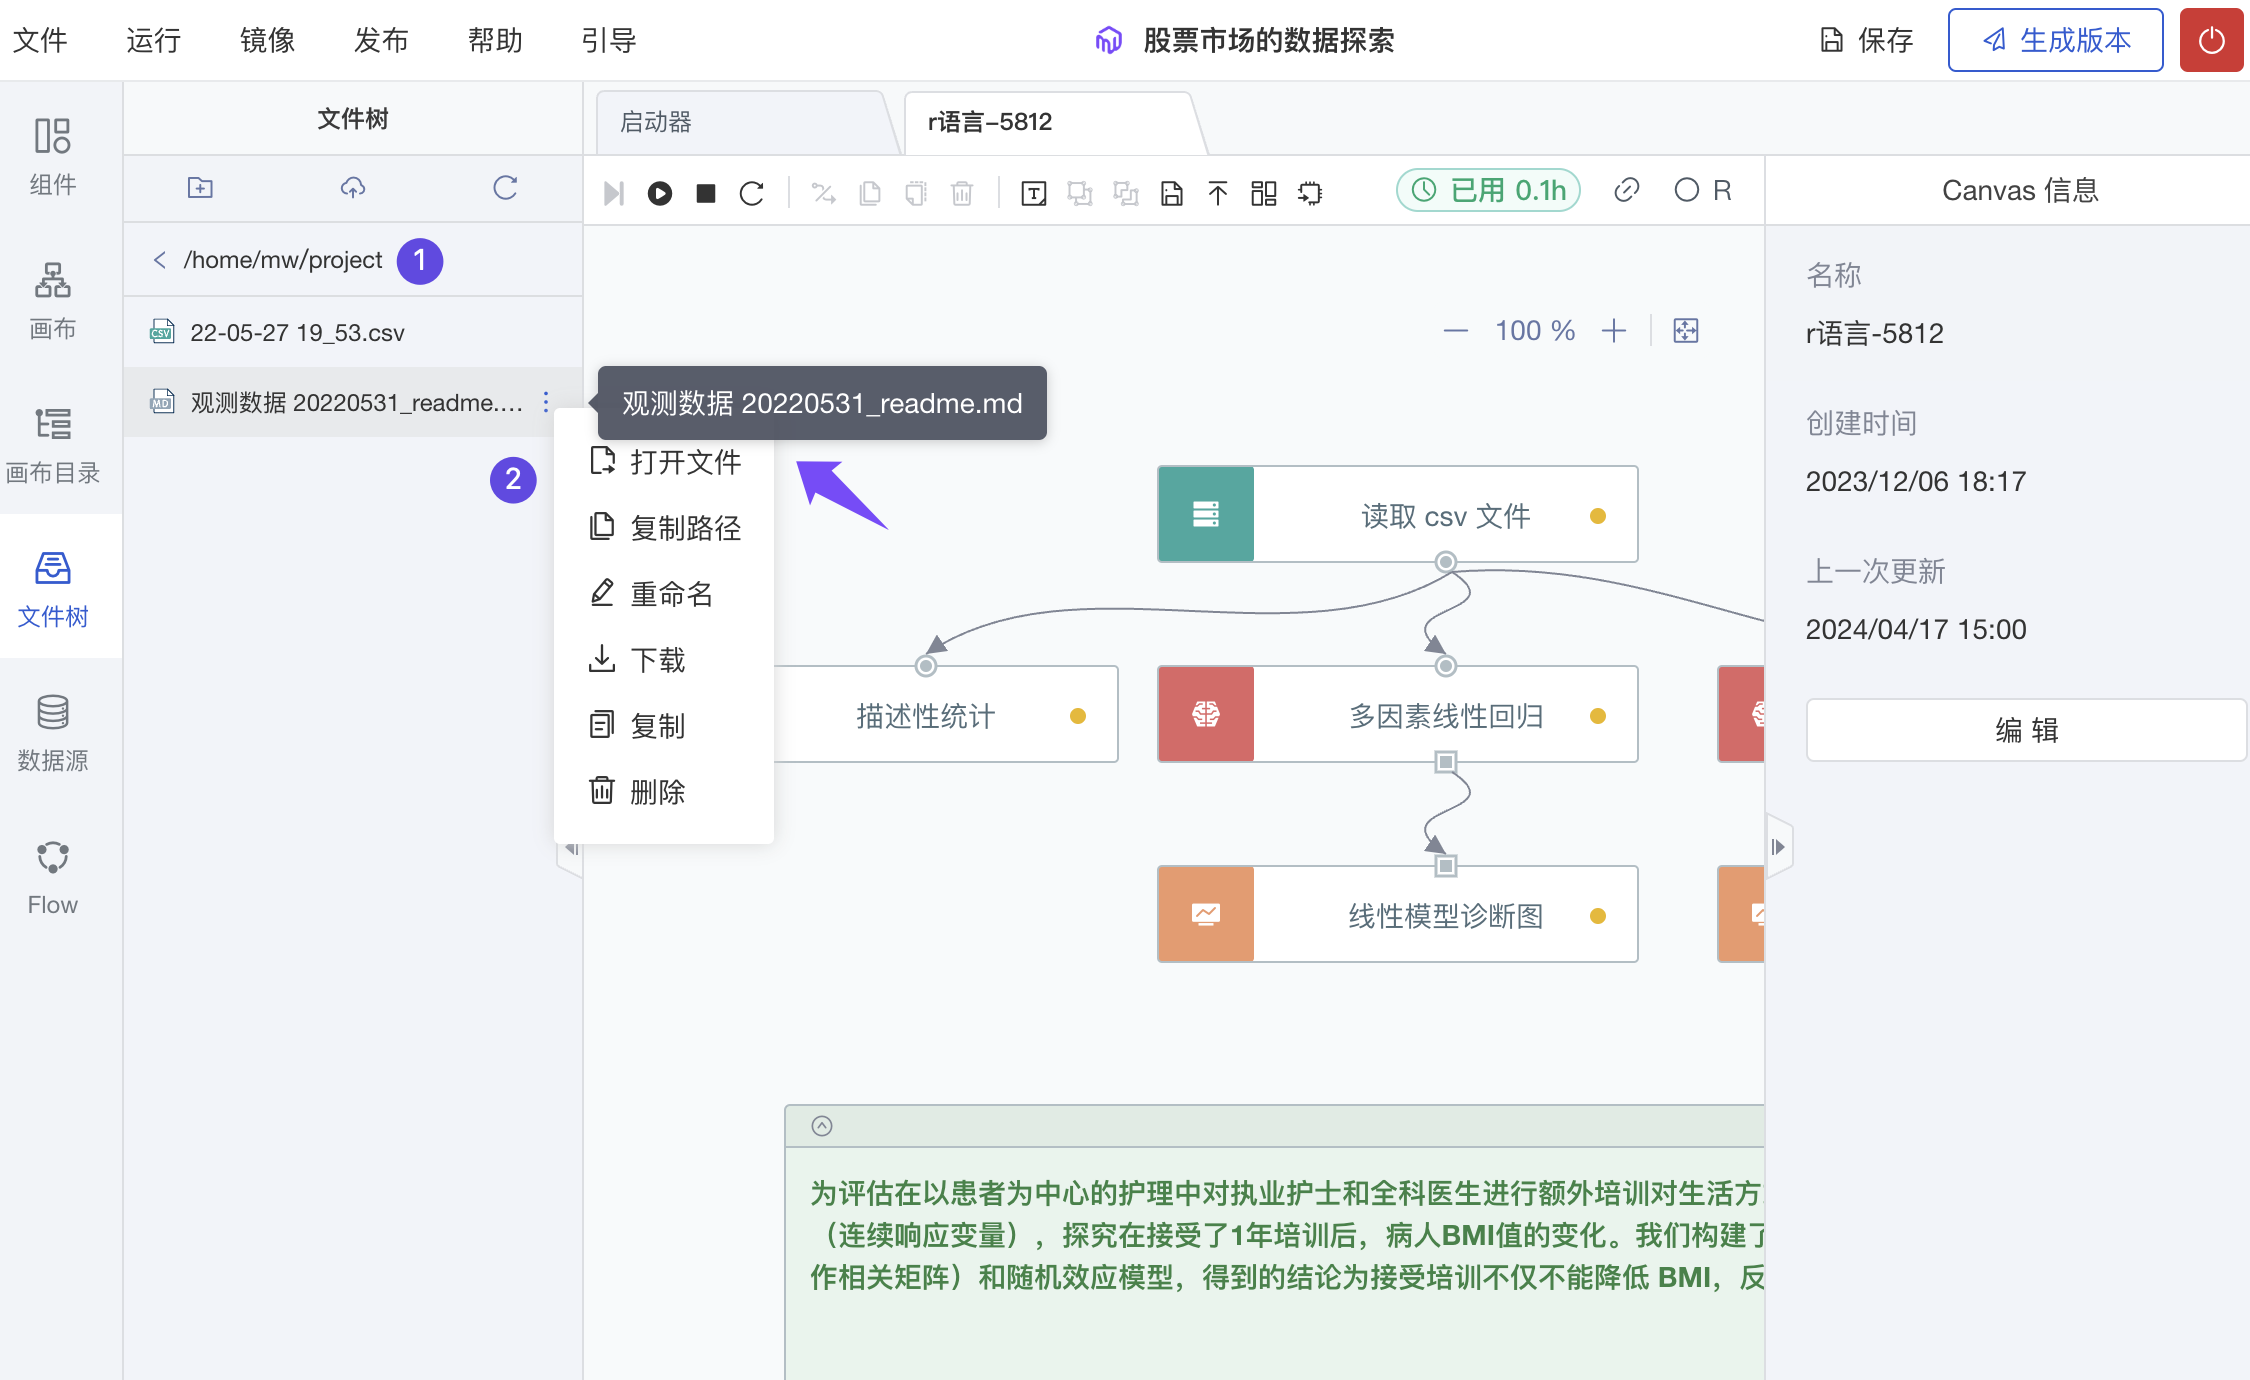
Task: Click the new folder icon in file tree
Action: [200, 188]
